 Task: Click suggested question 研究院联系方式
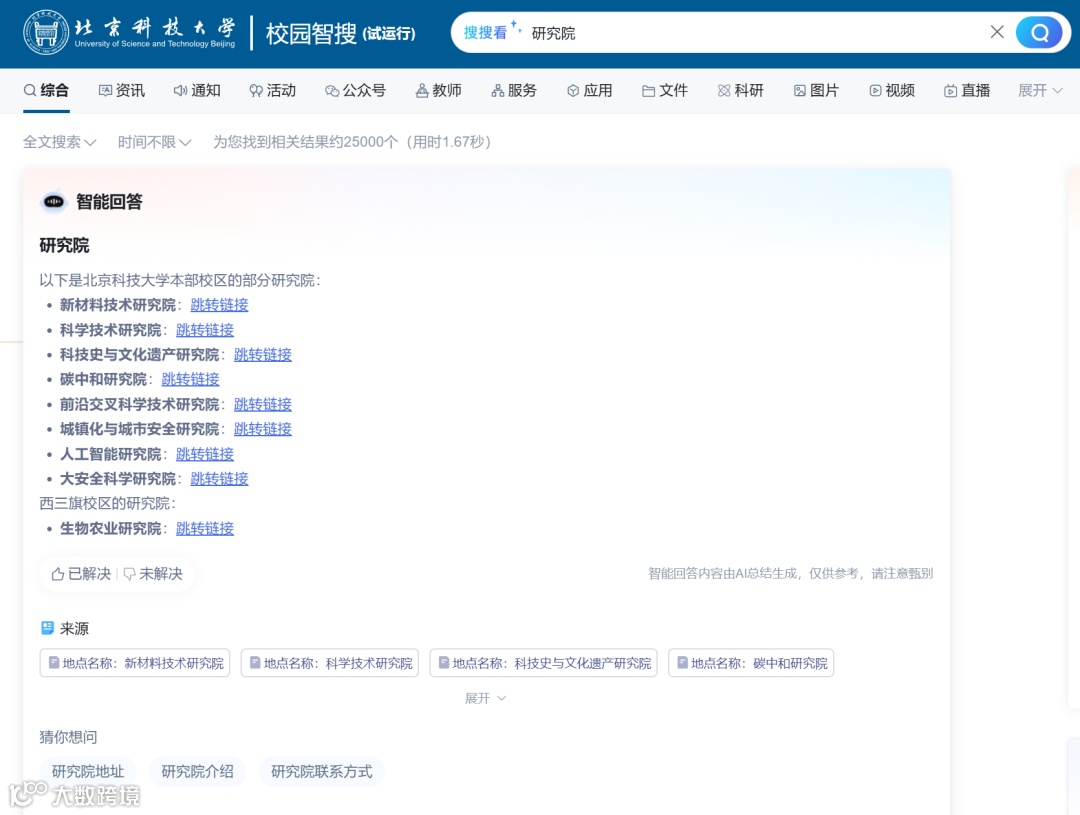[321, 772]
